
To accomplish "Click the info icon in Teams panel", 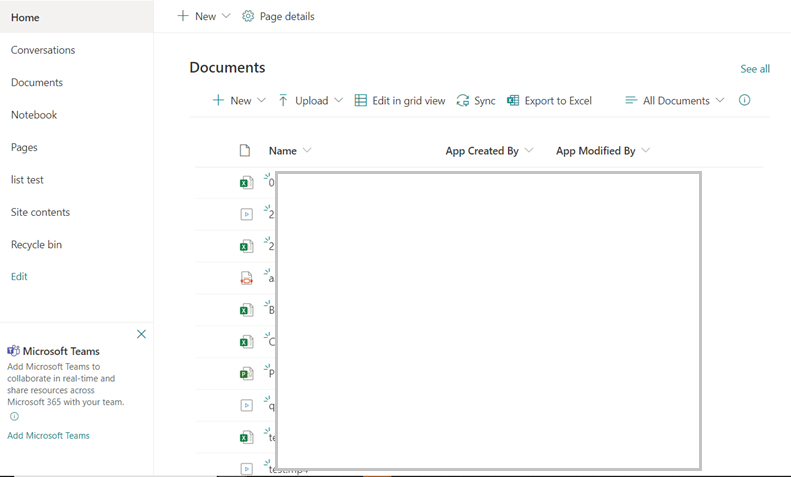I will pos(14,416).
